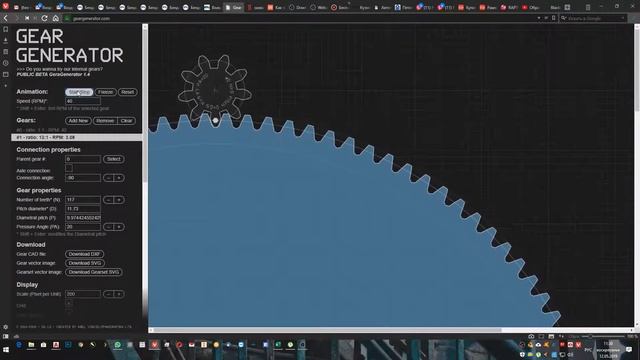Viewport: 640px width, 360px height.
Task: Click the Clear gears button
Action: [127, 121]
